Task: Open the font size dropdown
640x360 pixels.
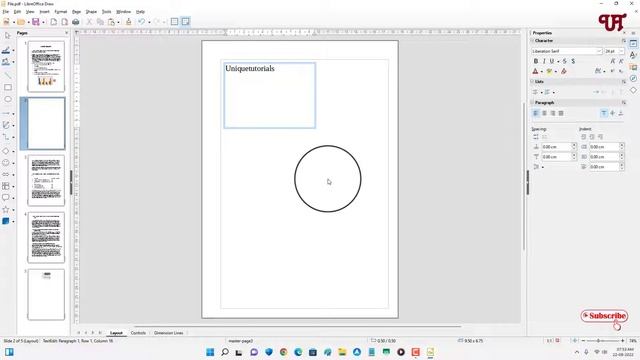Action: [x=621, y=51]
